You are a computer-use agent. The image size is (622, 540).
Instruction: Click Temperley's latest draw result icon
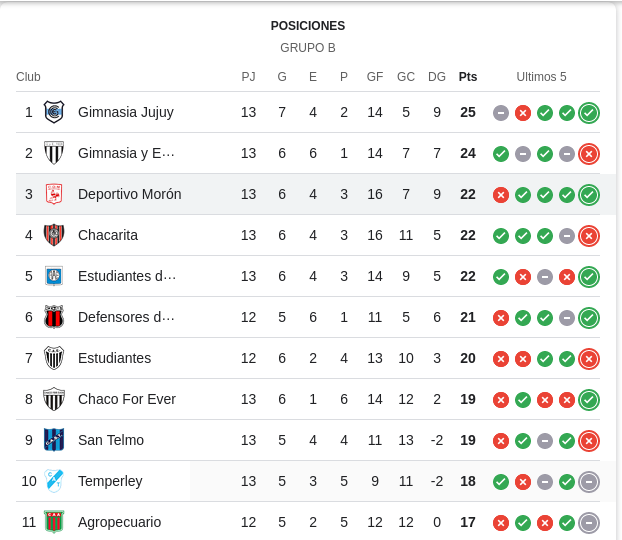coord(589,482)
